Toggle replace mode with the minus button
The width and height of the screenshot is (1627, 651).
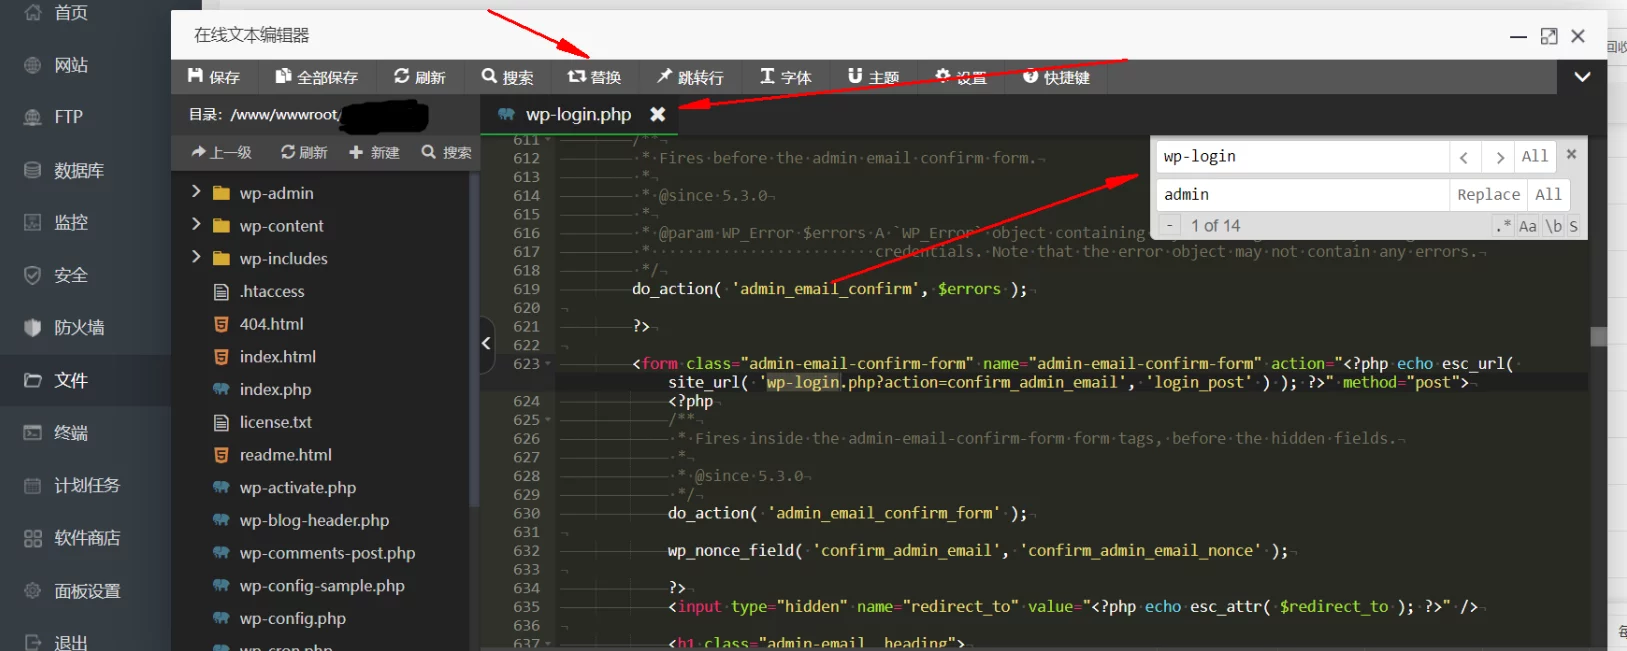tap(1169, 226)
